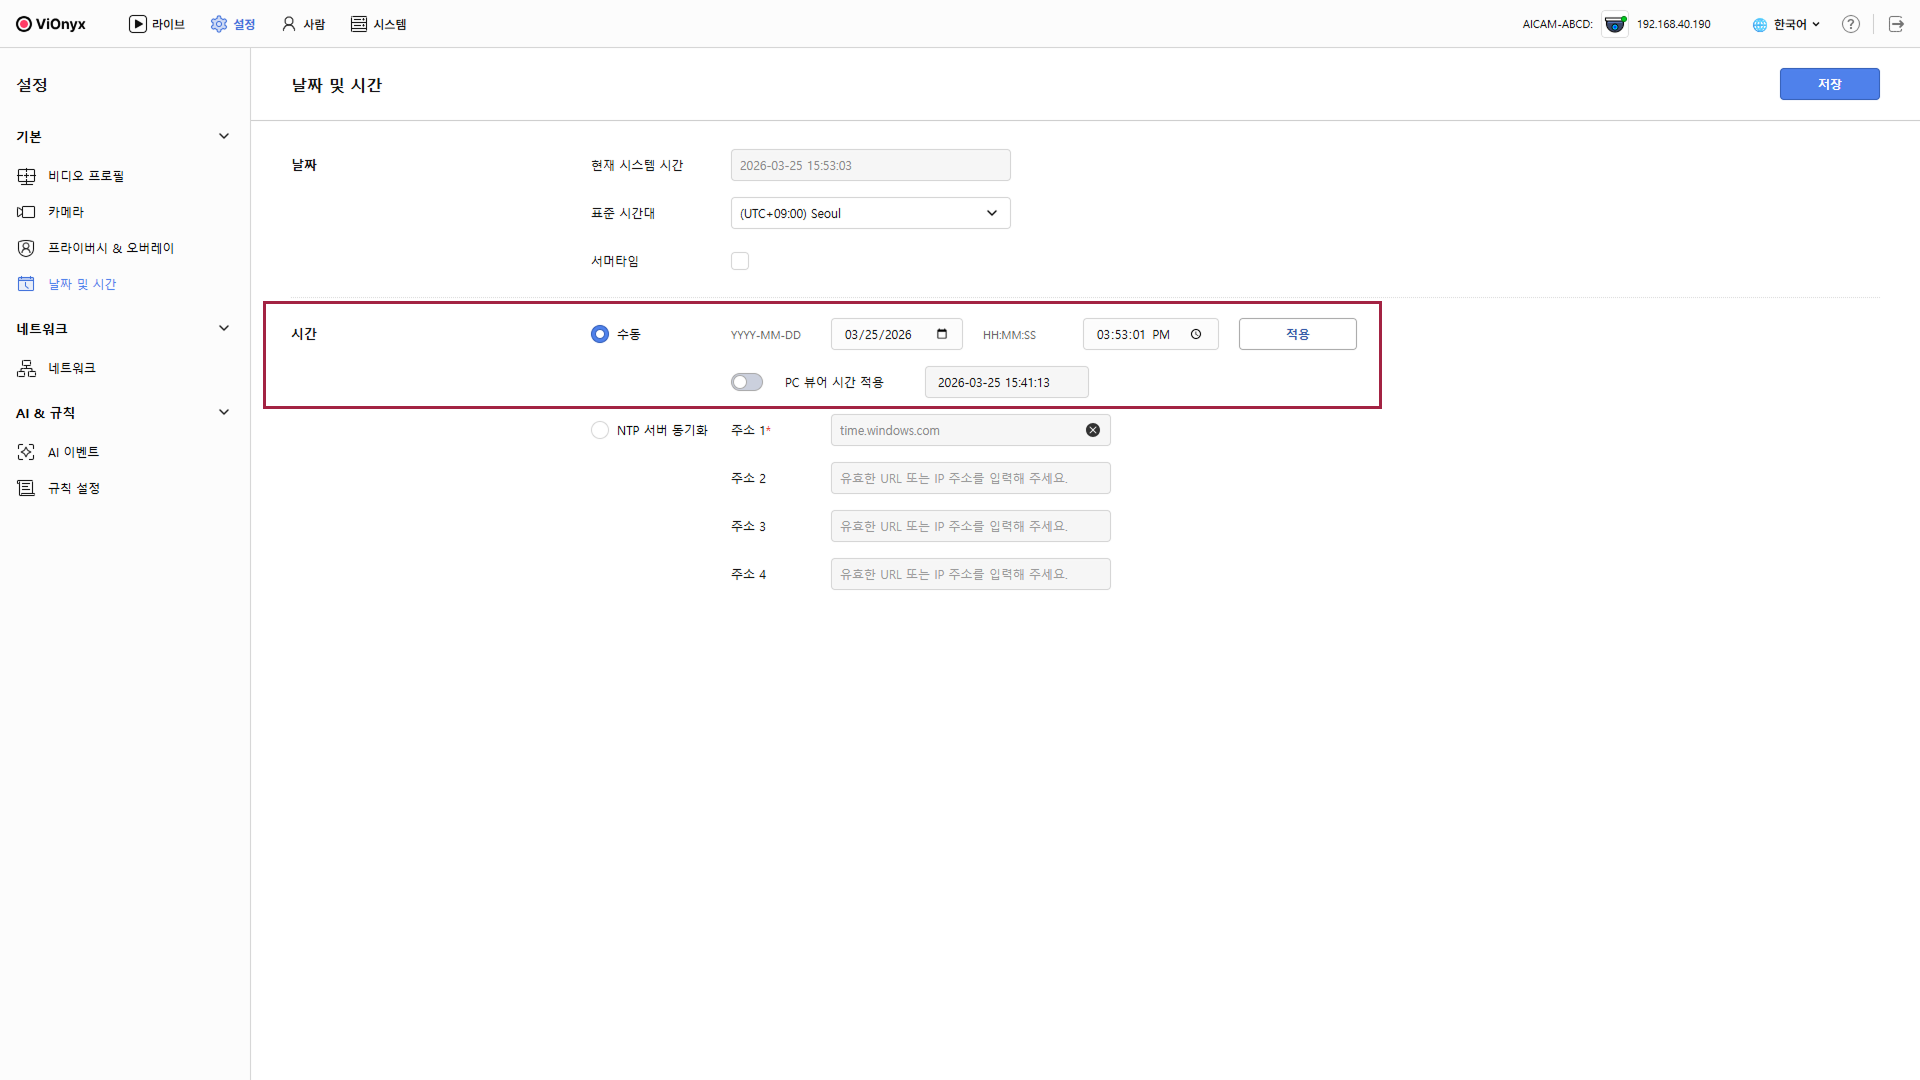The height and width of the screenshot is (1080, 1920).
Task: Open the date picker calendar icon
Action: pos(942,334)
